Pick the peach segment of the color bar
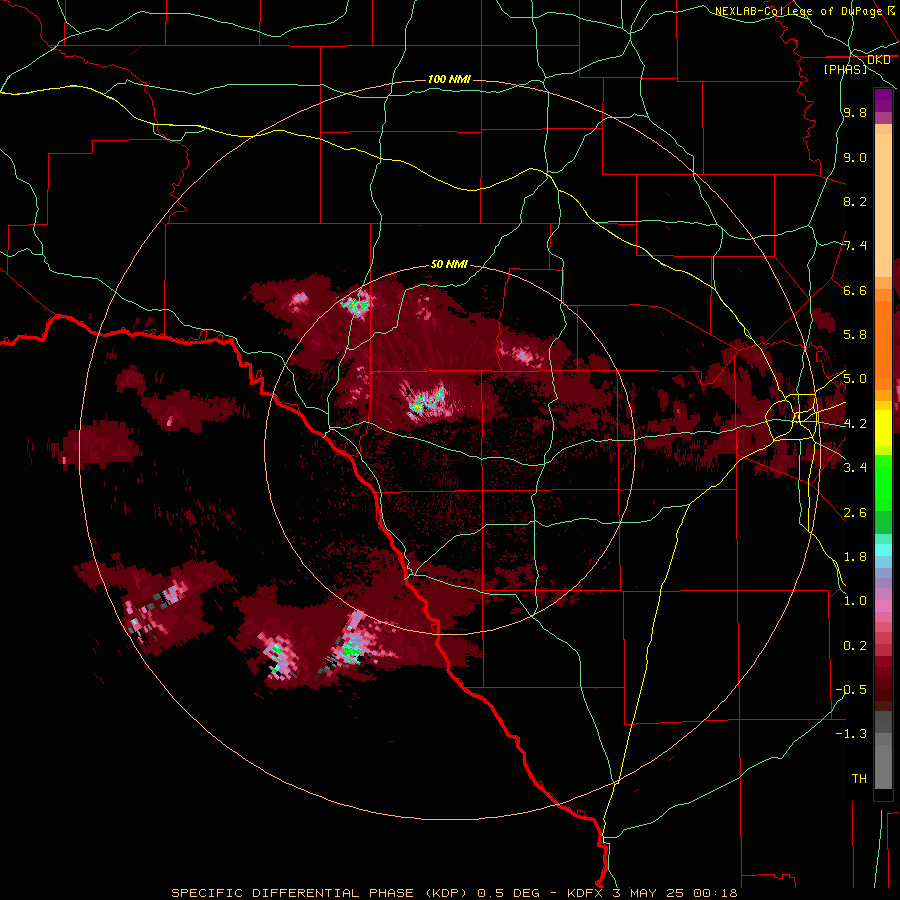Screen dimensions: 900x900 pyautogui.click(x=883, y=207)
